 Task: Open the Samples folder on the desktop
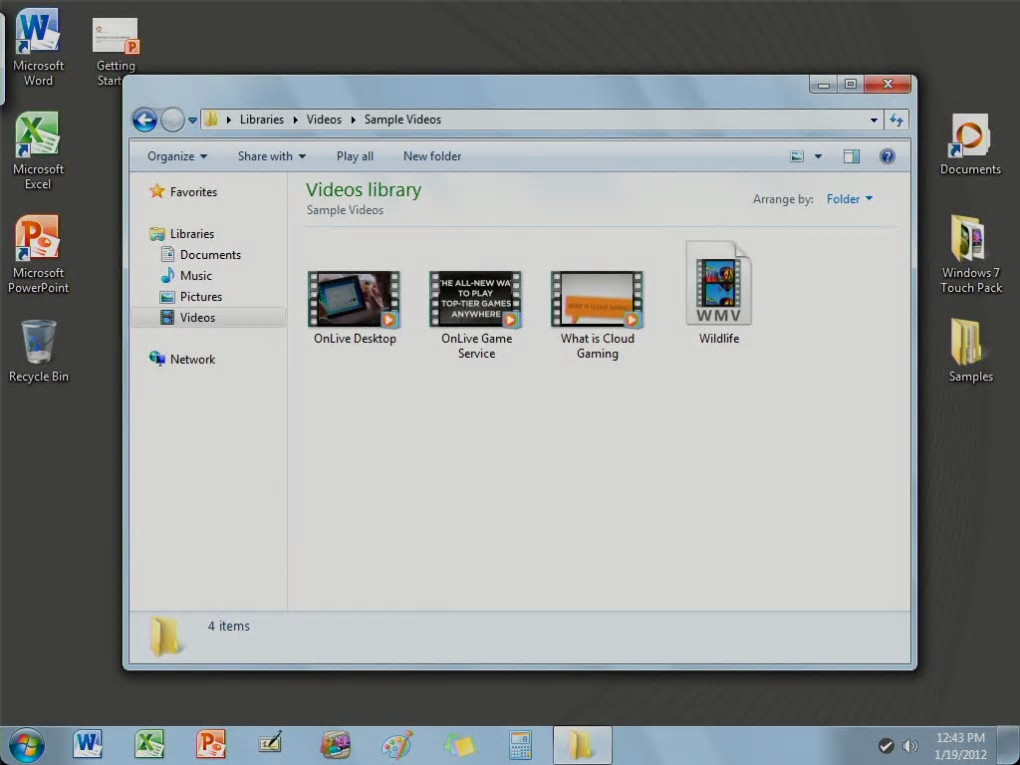[970, 351]
